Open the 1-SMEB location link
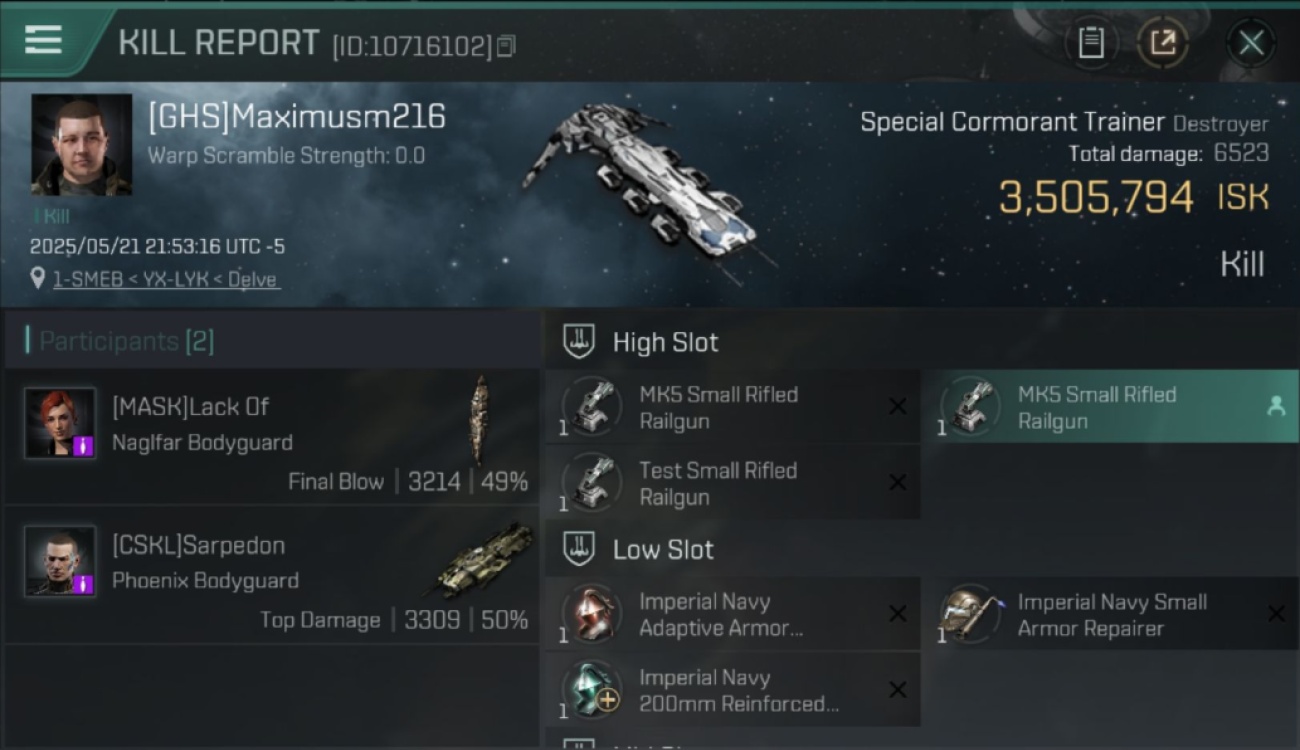The height and width of the screenshot is (750, 1300). (x=166, y=279)
